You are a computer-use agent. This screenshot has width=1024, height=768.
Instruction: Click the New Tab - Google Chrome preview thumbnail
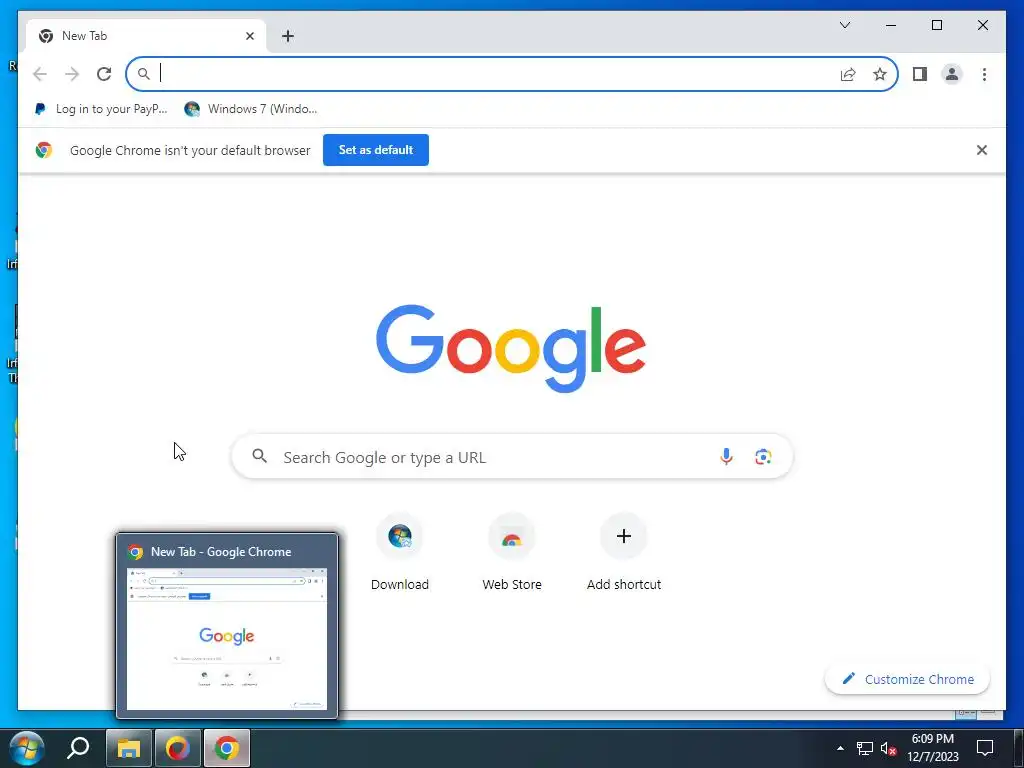(227, 626)
